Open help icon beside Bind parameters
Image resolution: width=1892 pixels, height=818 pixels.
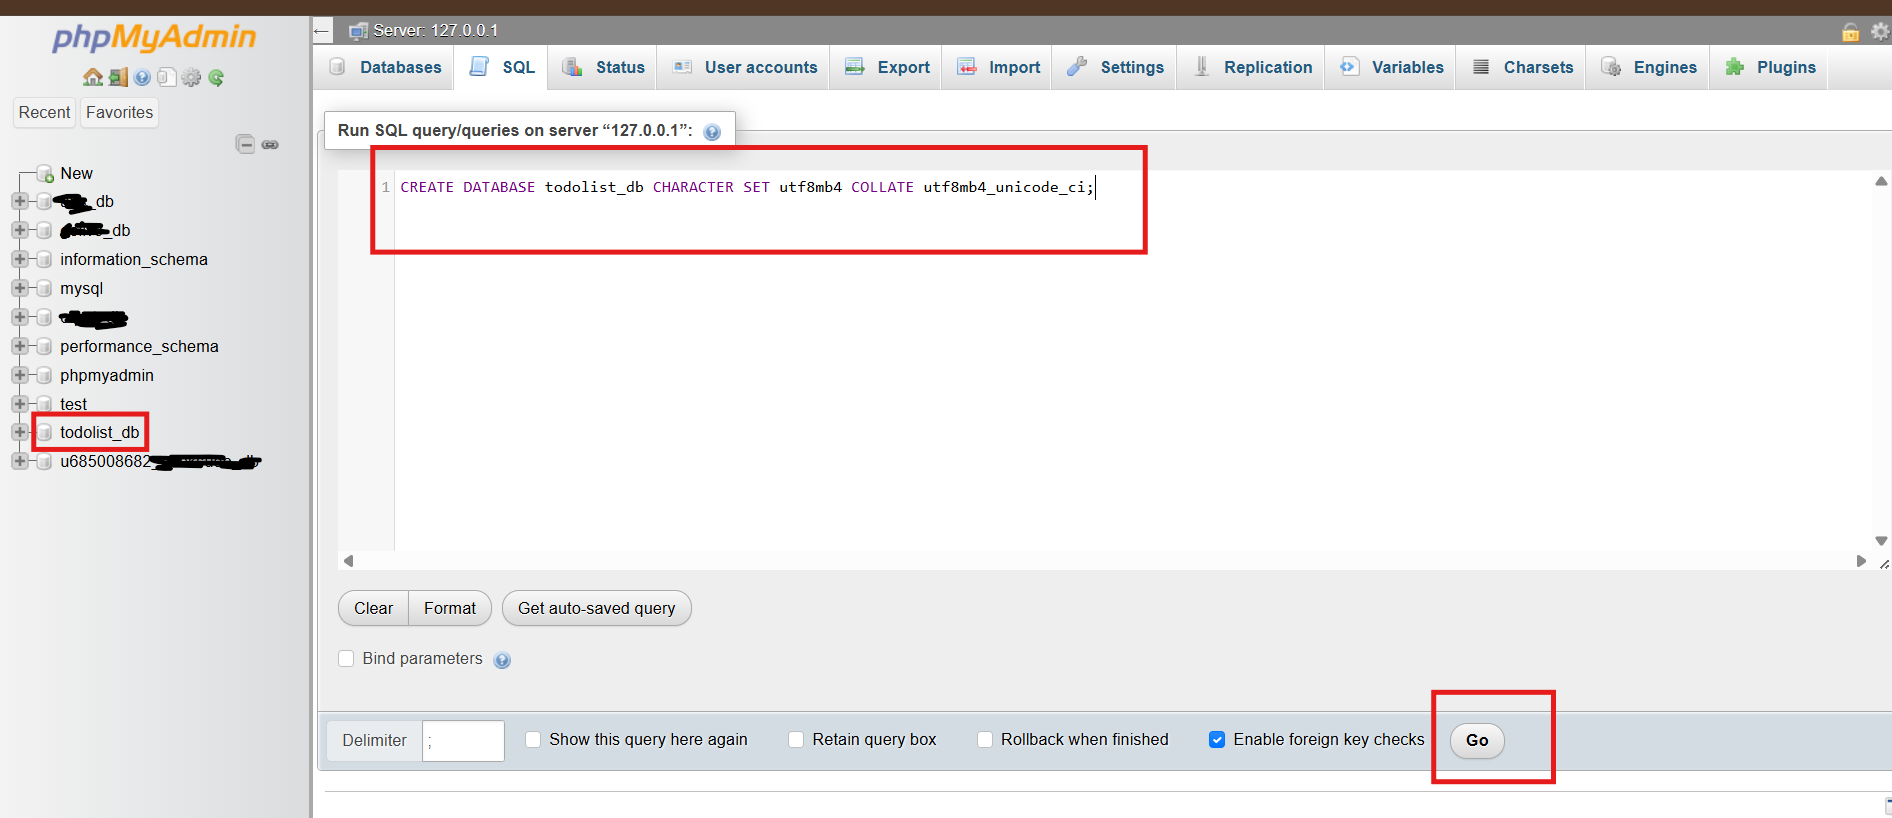click(502, 660)
